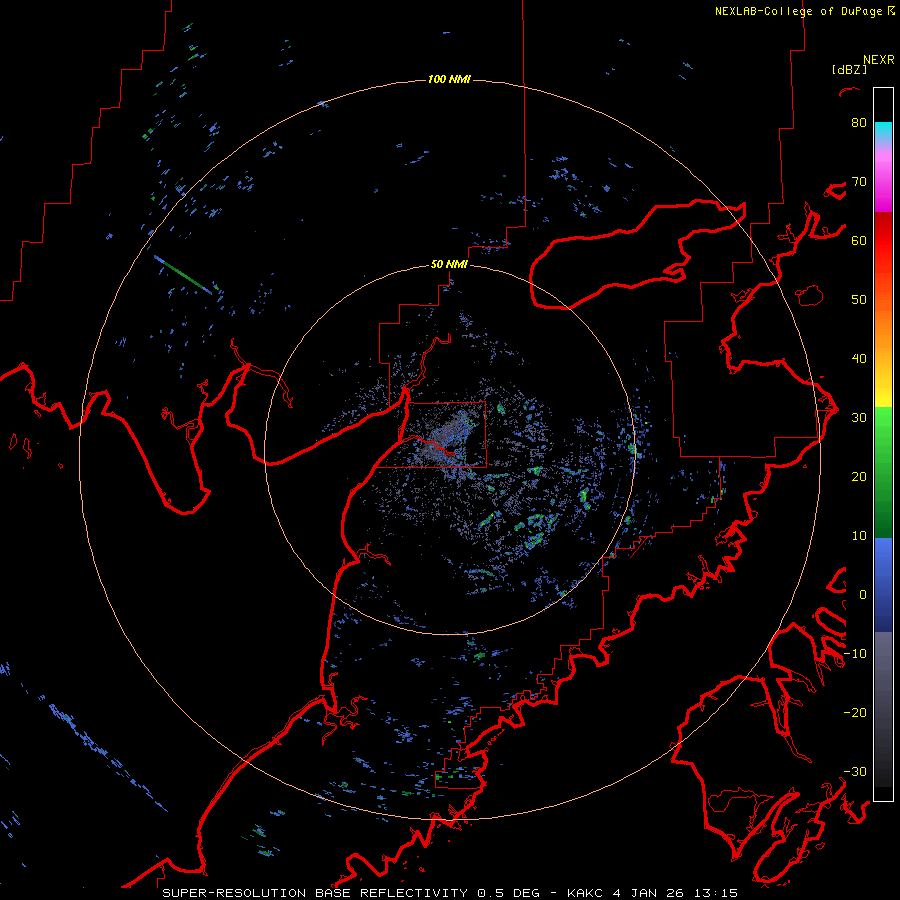Click the -10 dBZ scale value
This screenshot has height=900, width=900.
coord(855,653)
